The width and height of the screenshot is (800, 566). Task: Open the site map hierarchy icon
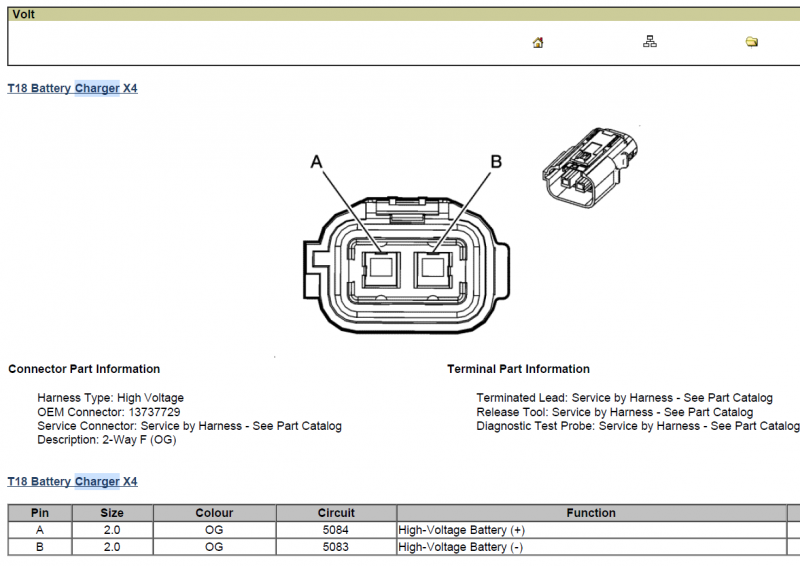click(x=649, y=41)
